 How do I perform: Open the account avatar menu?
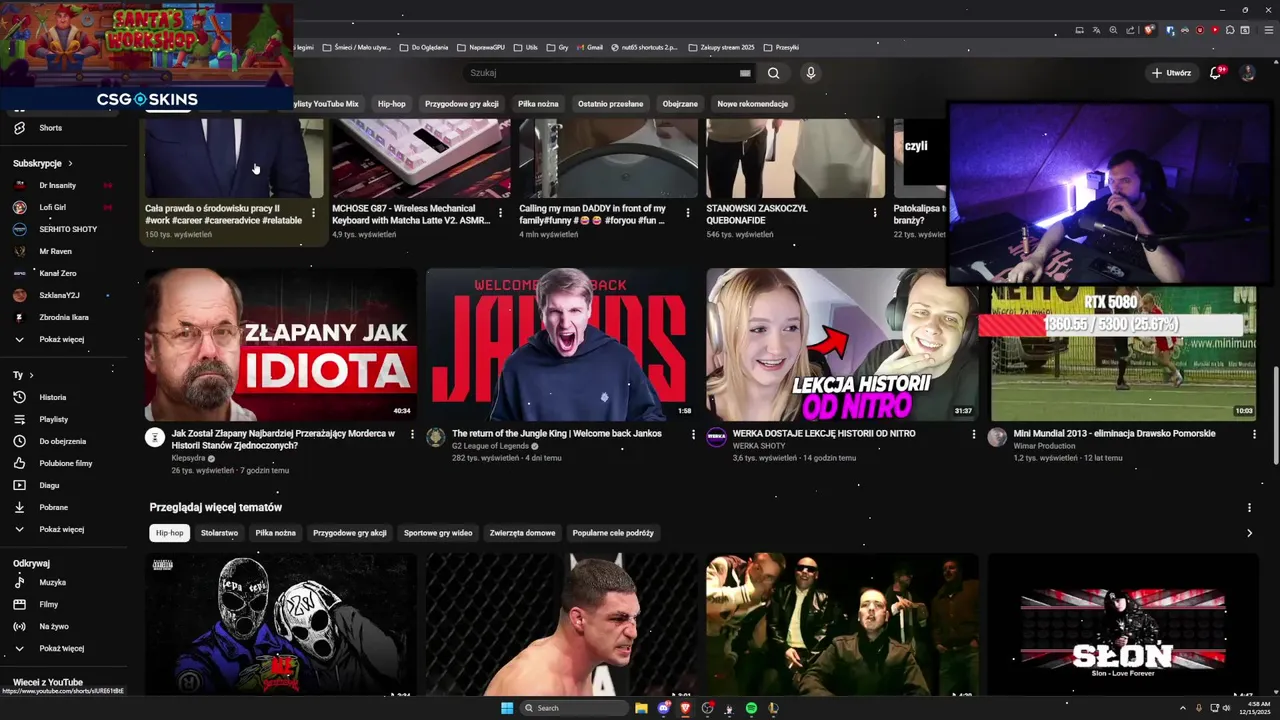pyautogui.click(x=1247, y=73)
